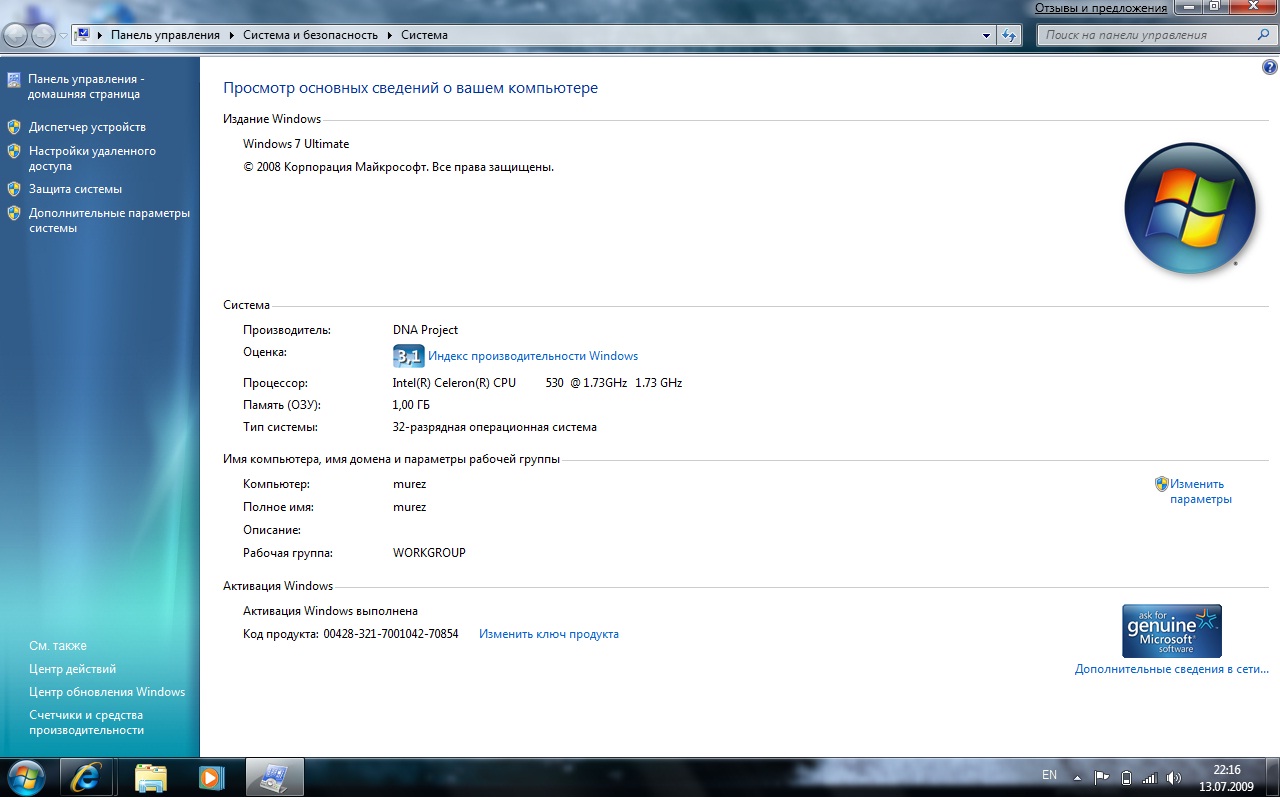Select Система и безопасность in breadcrumb path

[310, 35]
